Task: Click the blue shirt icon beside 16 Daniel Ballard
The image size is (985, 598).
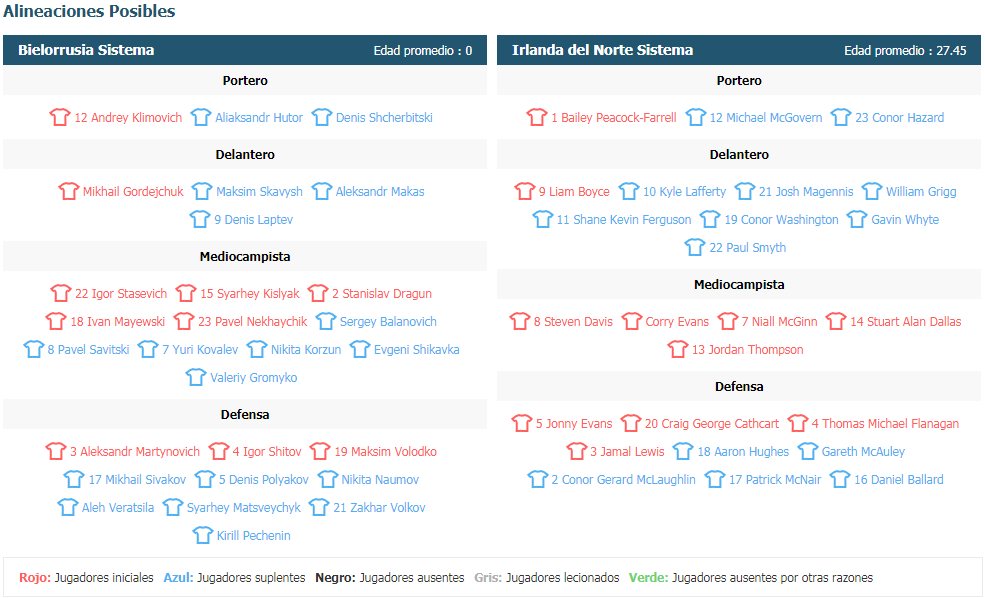Action: coord(840,479)
